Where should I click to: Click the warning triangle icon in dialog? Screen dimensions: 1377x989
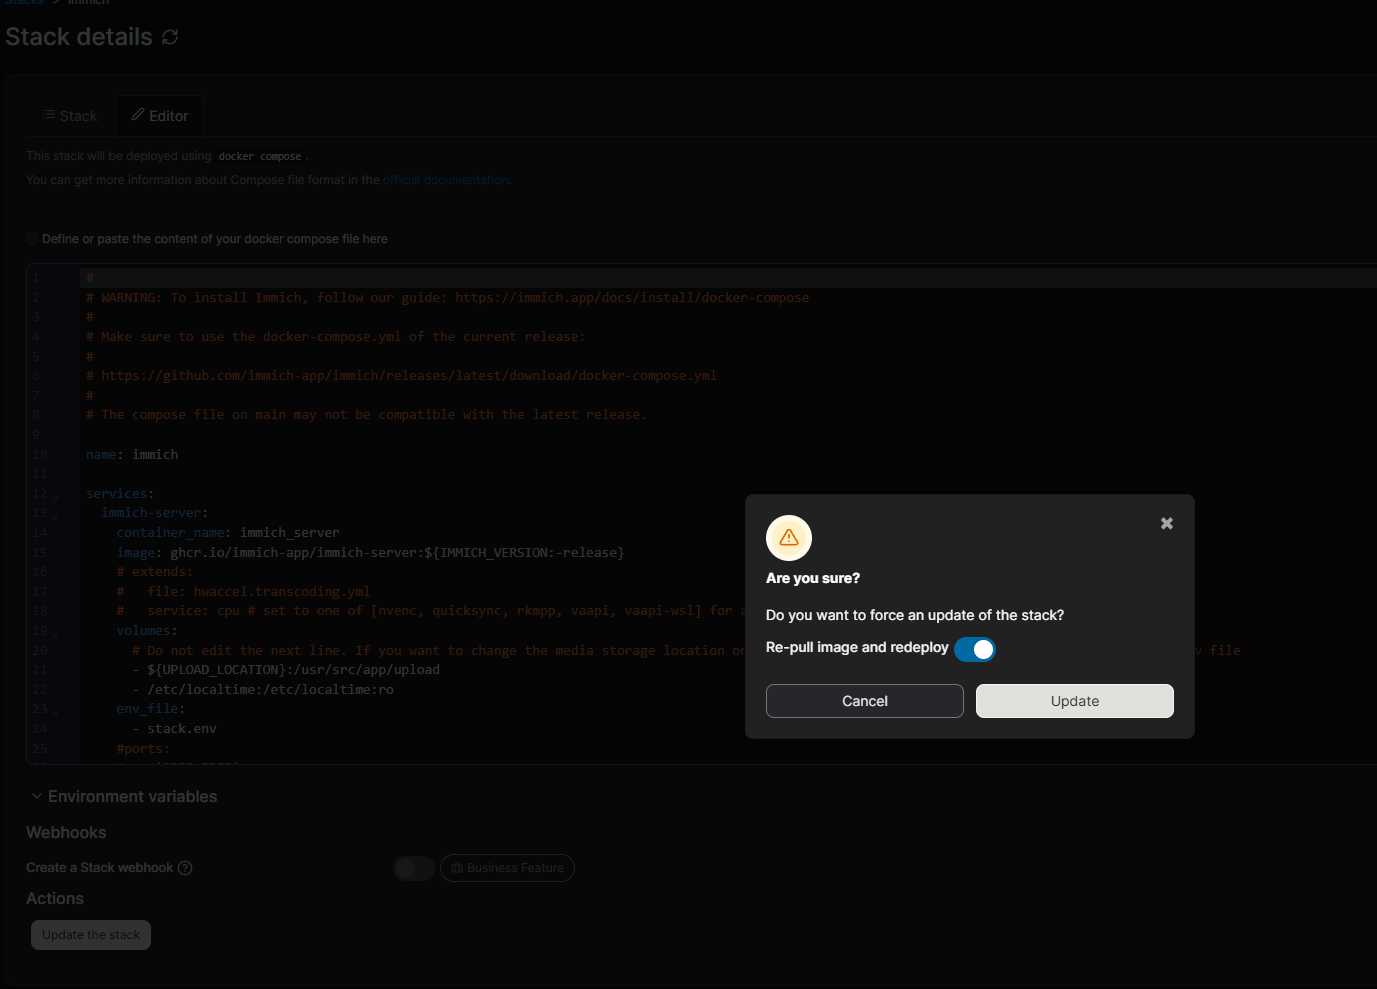[x=789, y=538]
